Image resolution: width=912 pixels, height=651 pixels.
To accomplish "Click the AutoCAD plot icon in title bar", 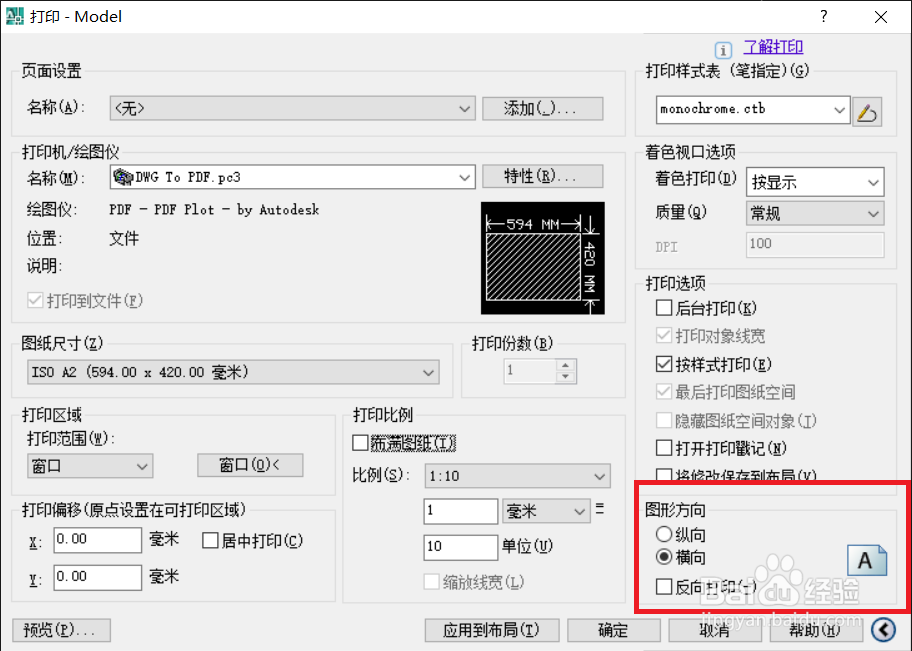I will (14, 16).
